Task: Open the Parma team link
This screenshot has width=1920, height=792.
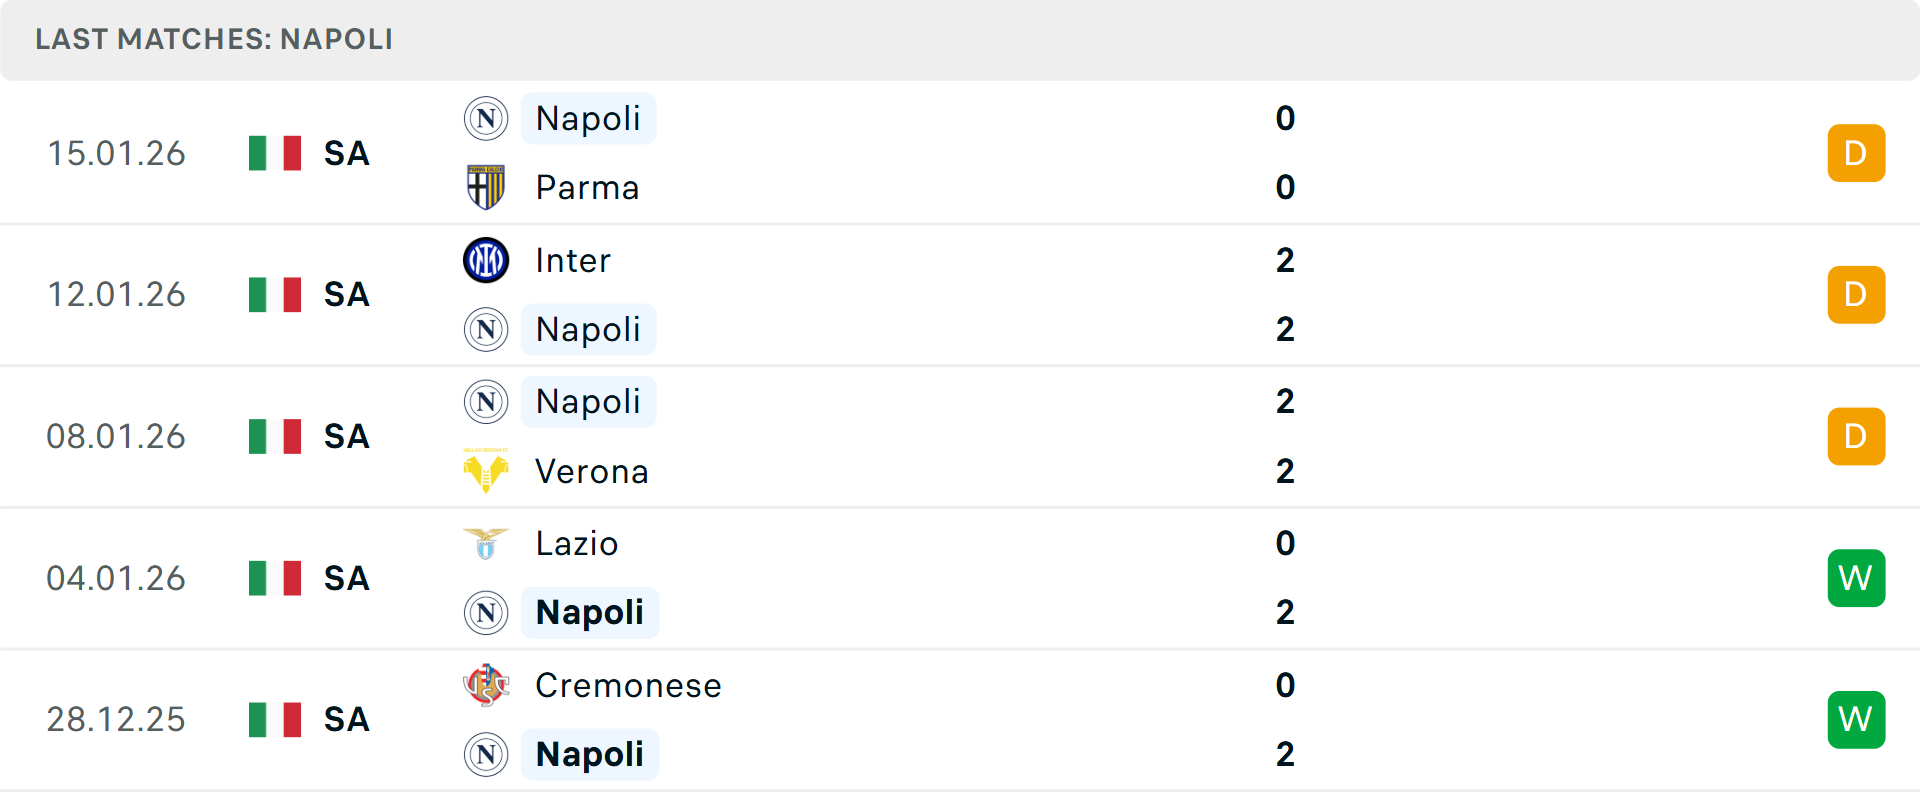Action: pyautogui.click(x=587, y=187)
